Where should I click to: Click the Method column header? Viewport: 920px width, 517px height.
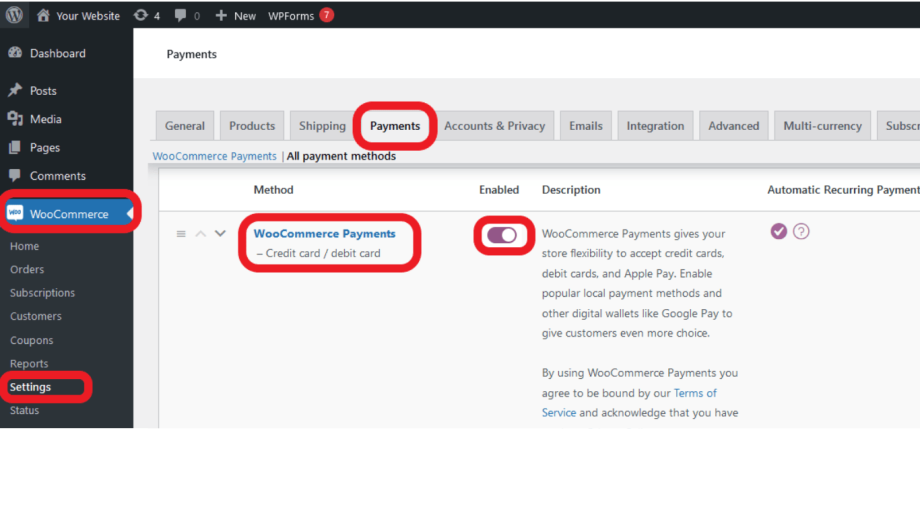(x=273, y=190)
